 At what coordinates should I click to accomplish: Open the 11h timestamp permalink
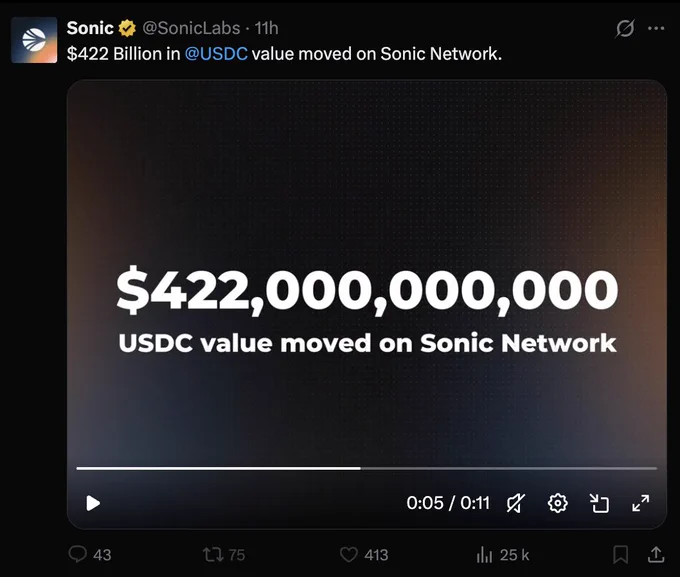[266, 28]
